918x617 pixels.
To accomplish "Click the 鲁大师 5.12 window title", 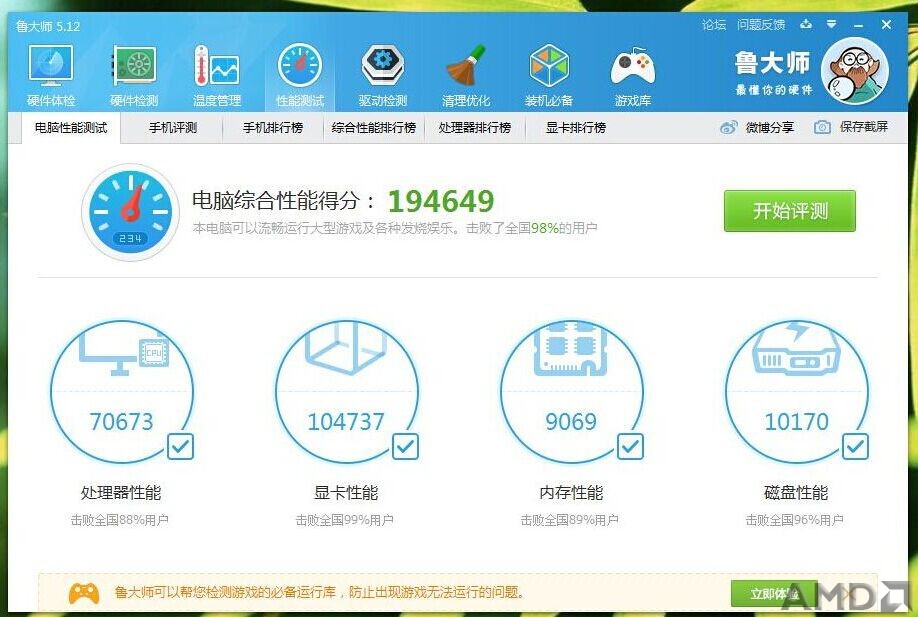I will (48, 26).
